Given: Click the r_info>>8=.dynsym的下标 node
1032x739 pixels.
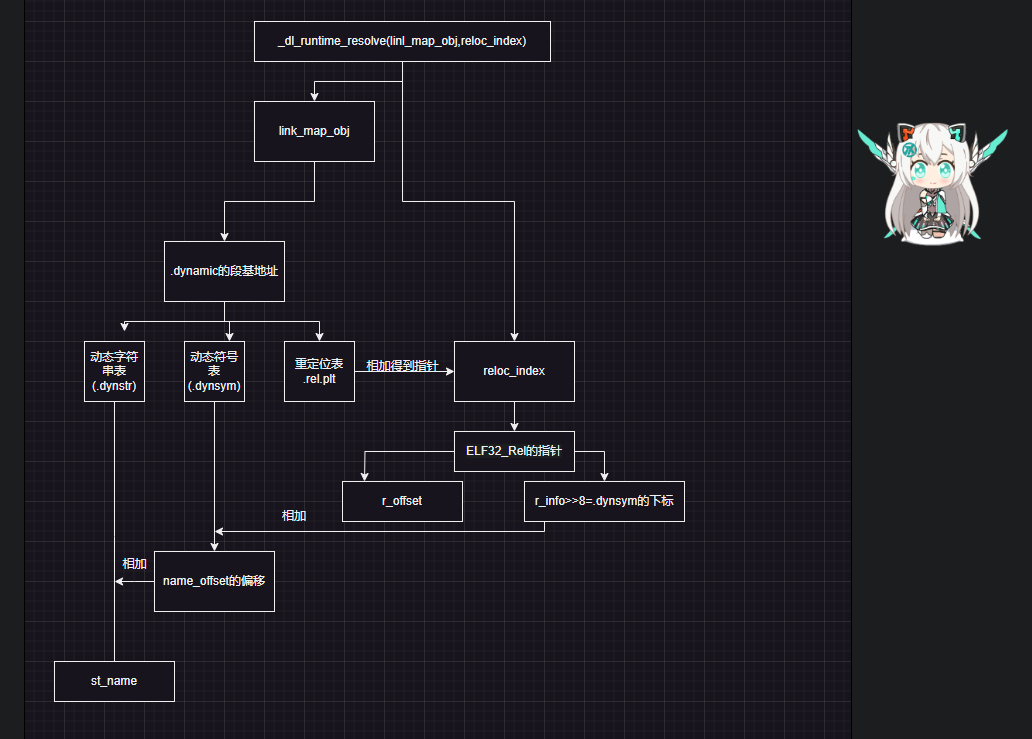Looking at the screenshot, I should tap(604, 501).
